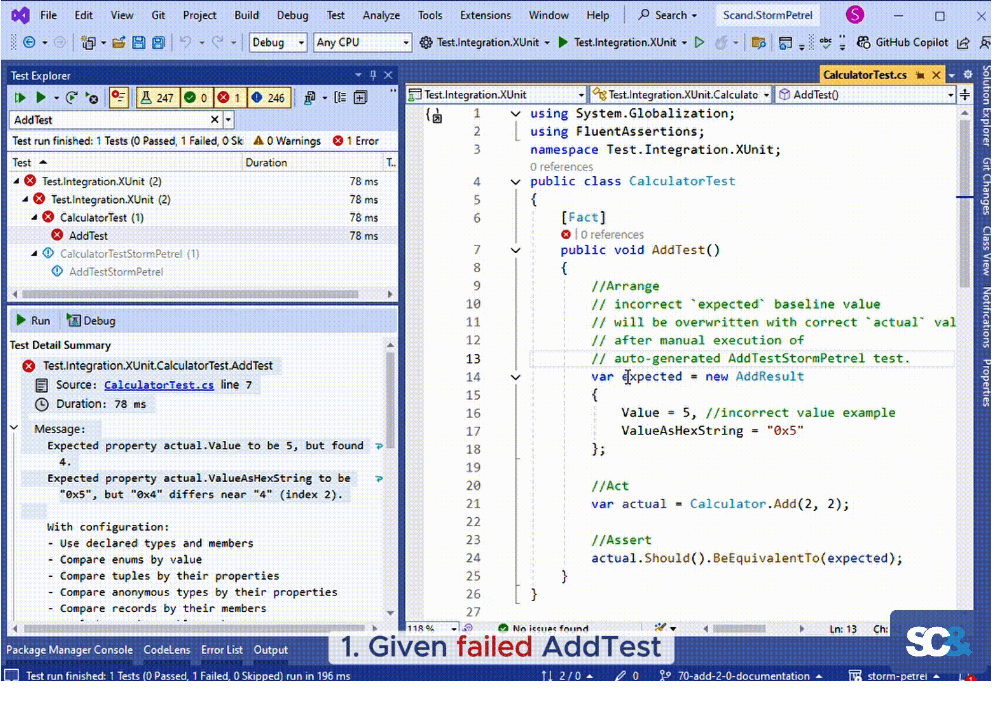Open the CalculatorTest.cs source link
Image resolution: width=995 pixels, height=705 pixels.
coord(159,385)
